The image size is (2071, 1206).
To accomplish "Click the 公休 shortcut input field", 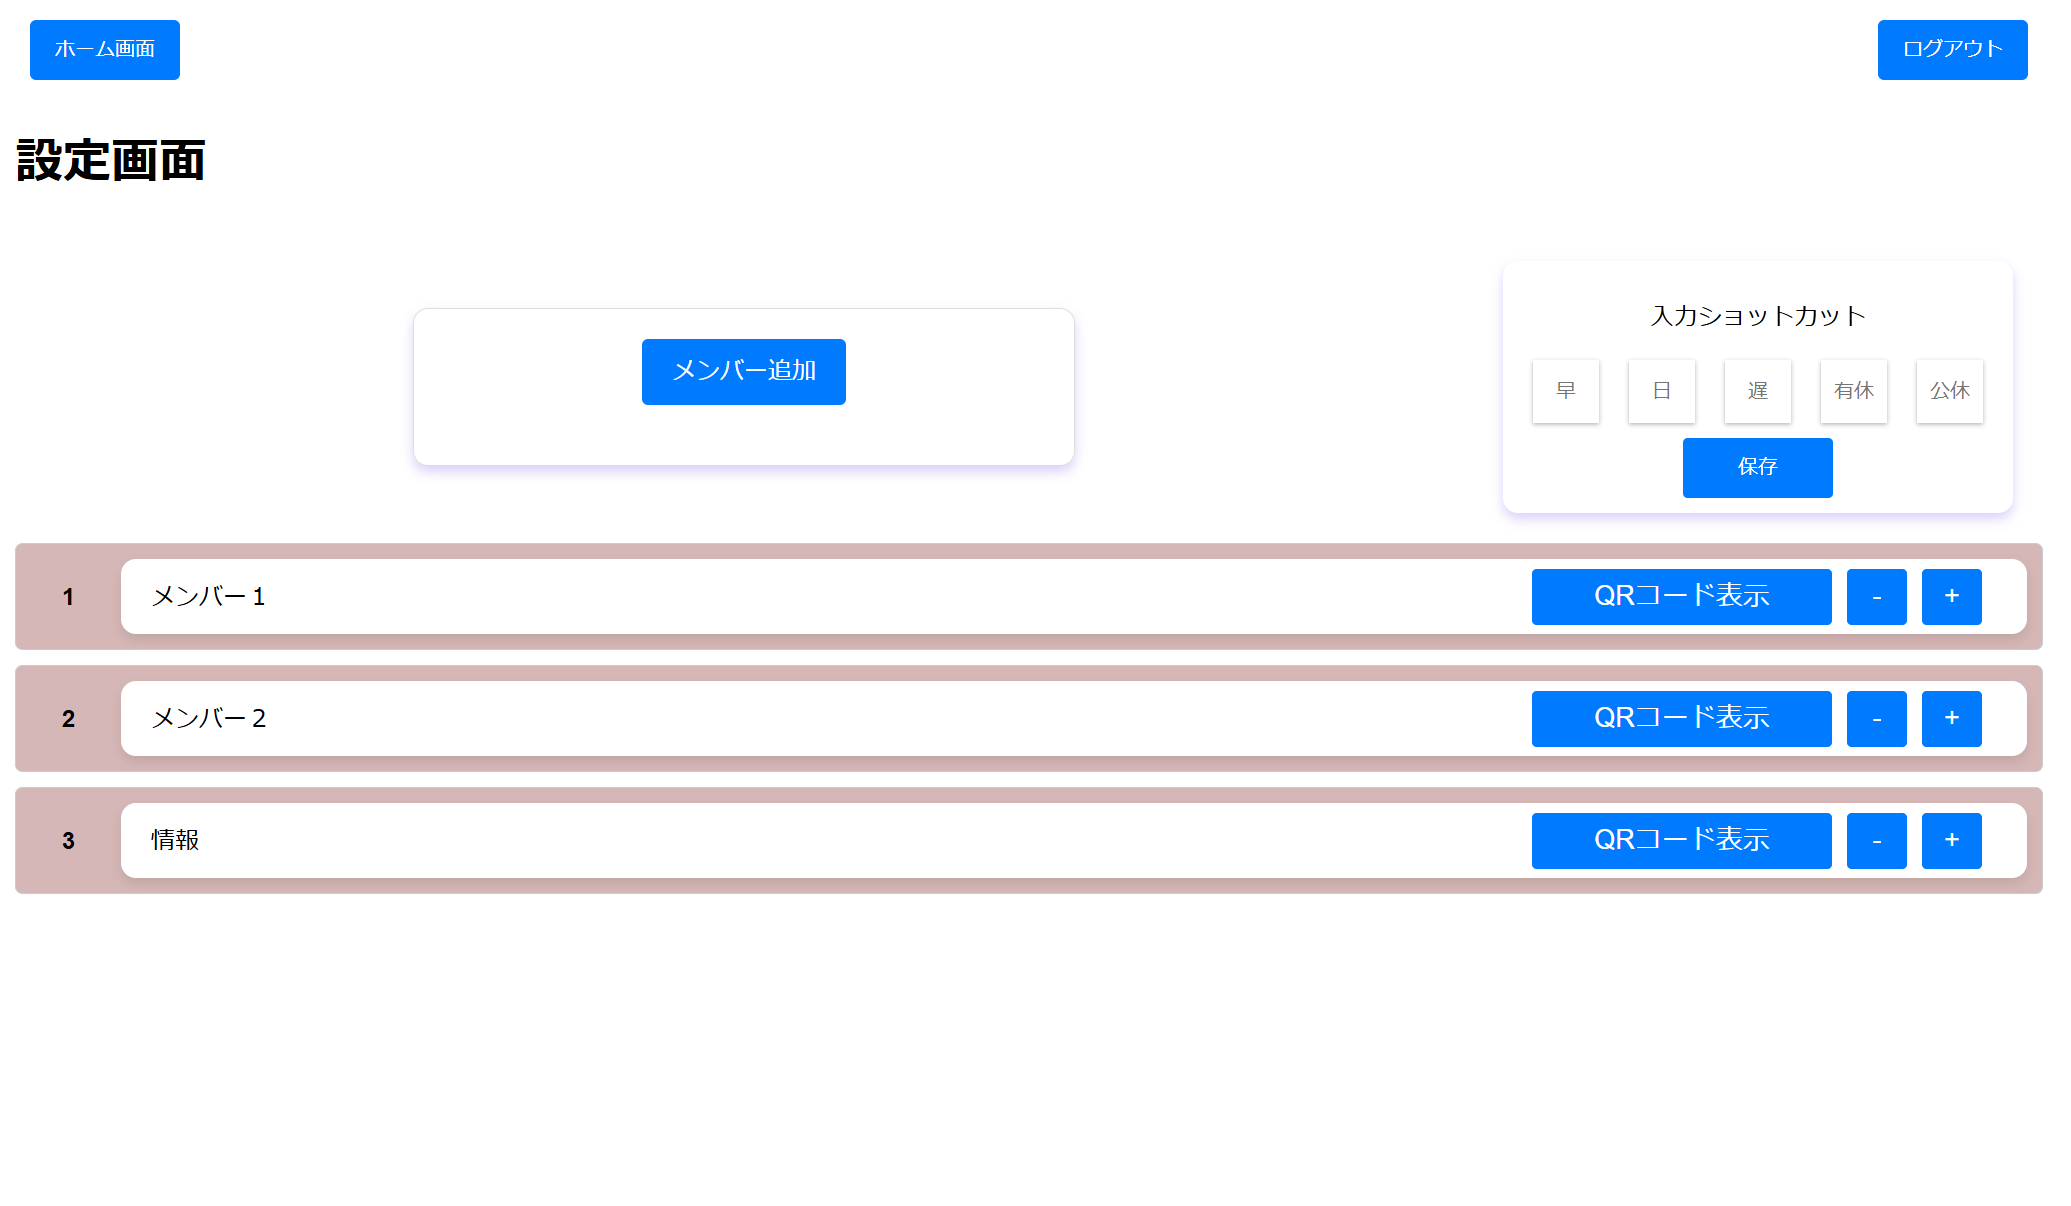I will 1950,391.
